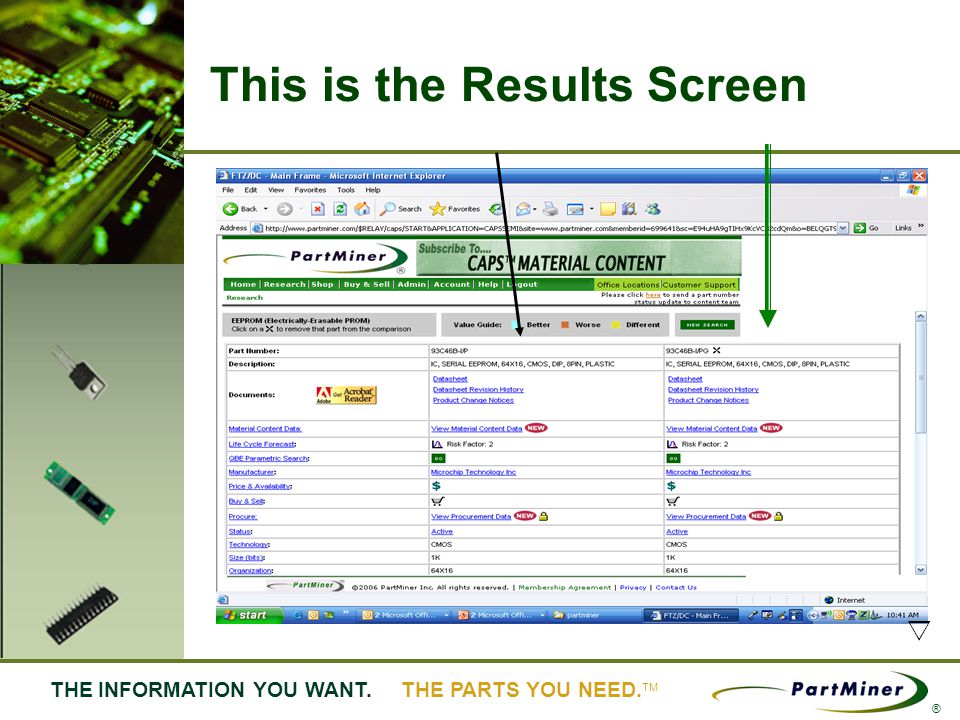Open first View Material Content Data link
The width and height of the screenshot is (960, 720).
(x=476, y=429)
